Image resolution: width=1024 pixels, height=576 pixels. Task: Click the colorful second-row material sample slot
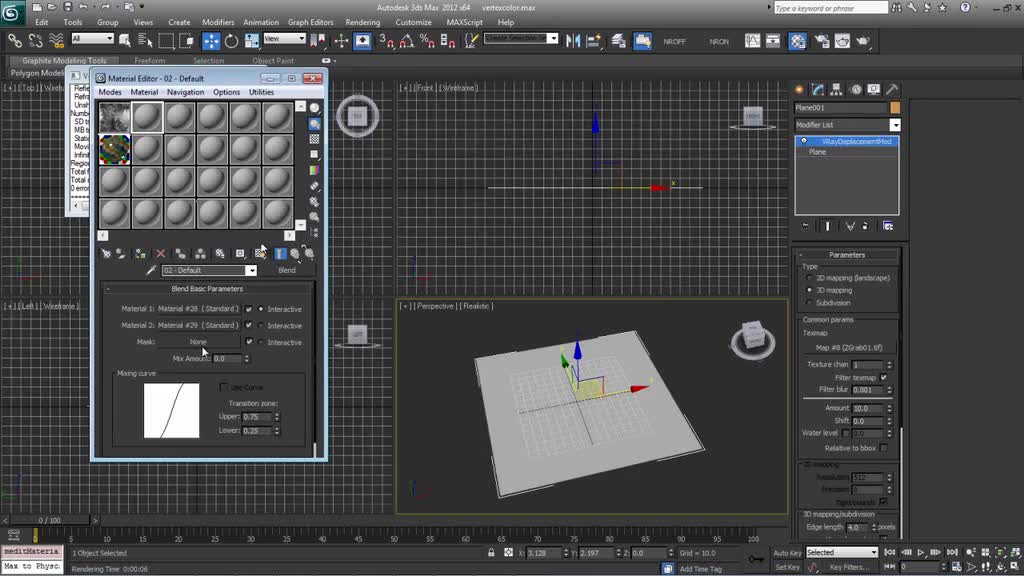tap(114, 149)
